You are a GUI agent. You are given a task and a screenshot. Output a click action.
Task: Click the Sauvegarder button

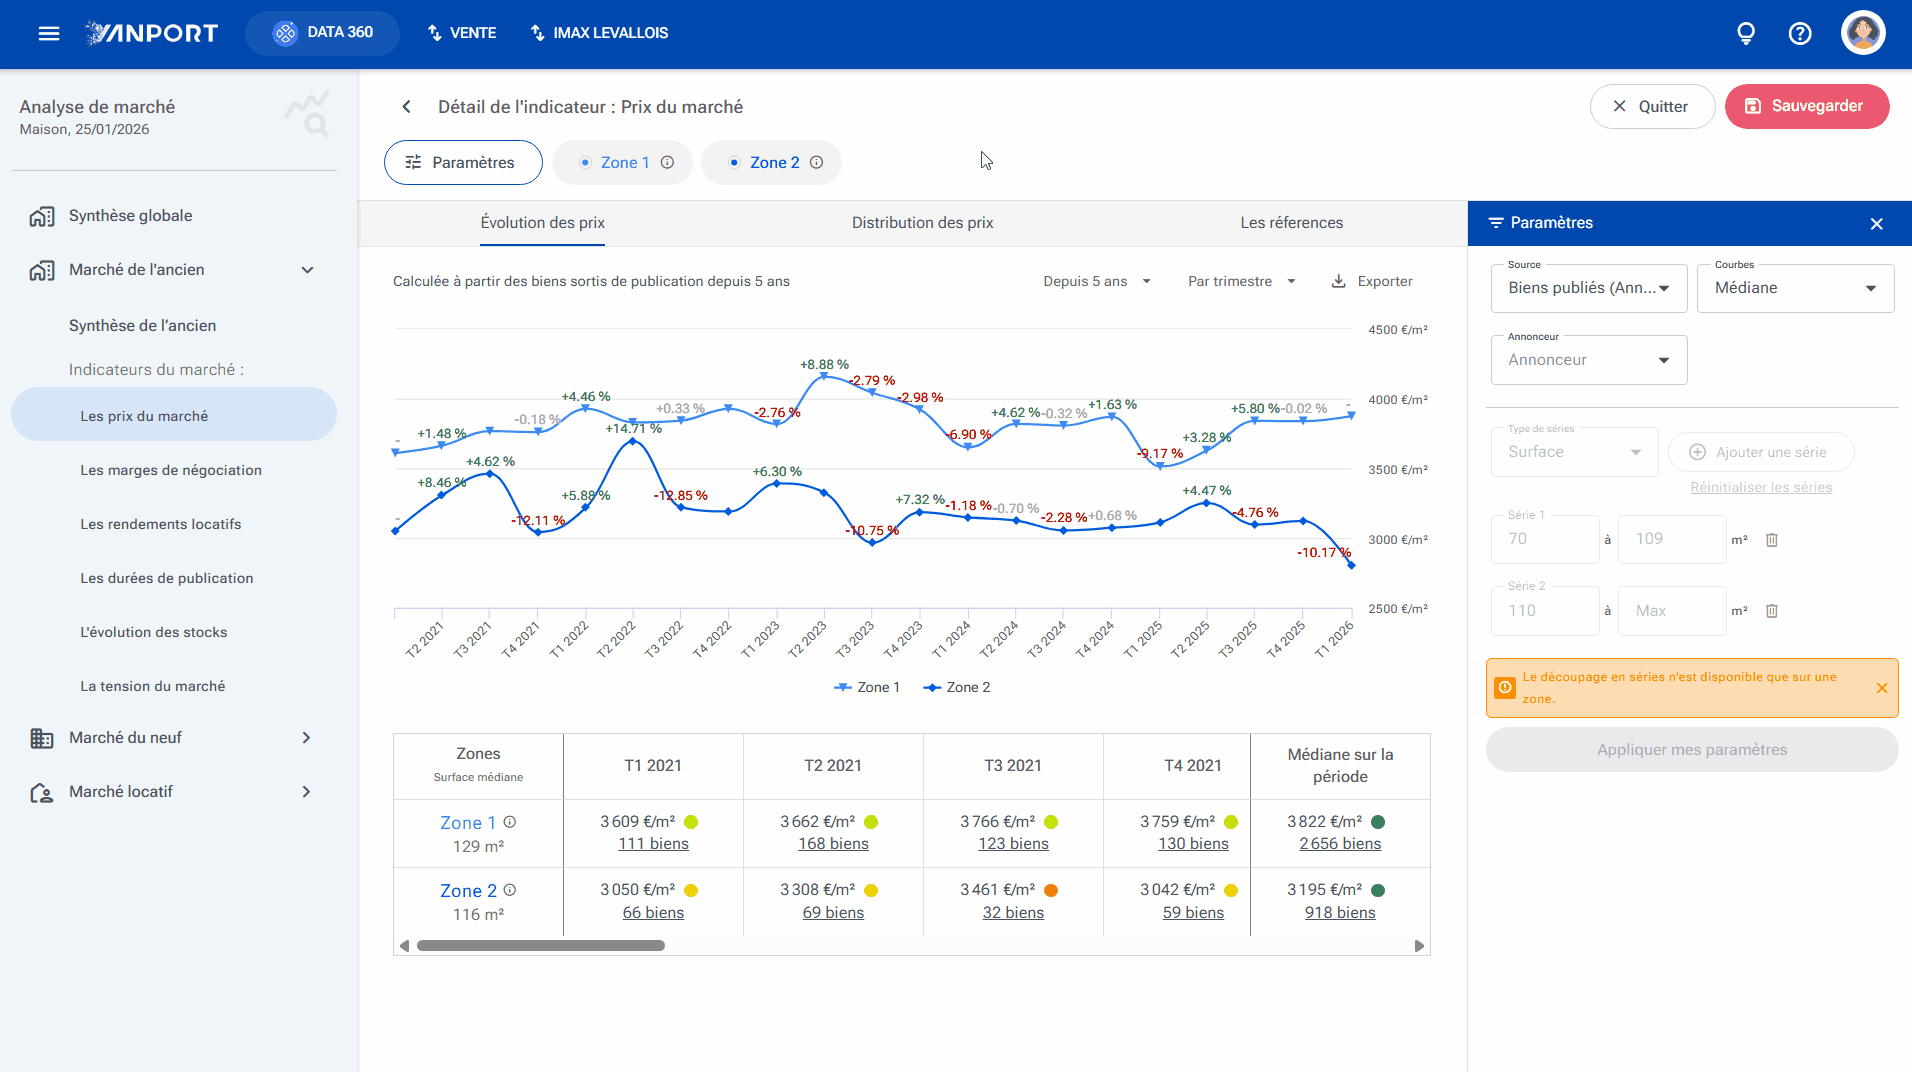pyautogui.click(x=1807, y=106)
